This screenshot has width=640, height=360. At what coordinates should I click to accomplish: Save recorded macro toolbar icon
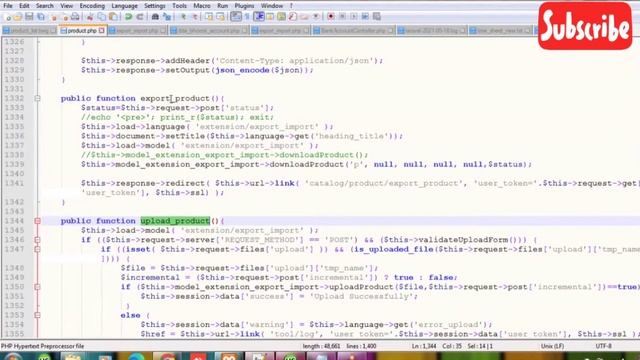coord(376,17)
